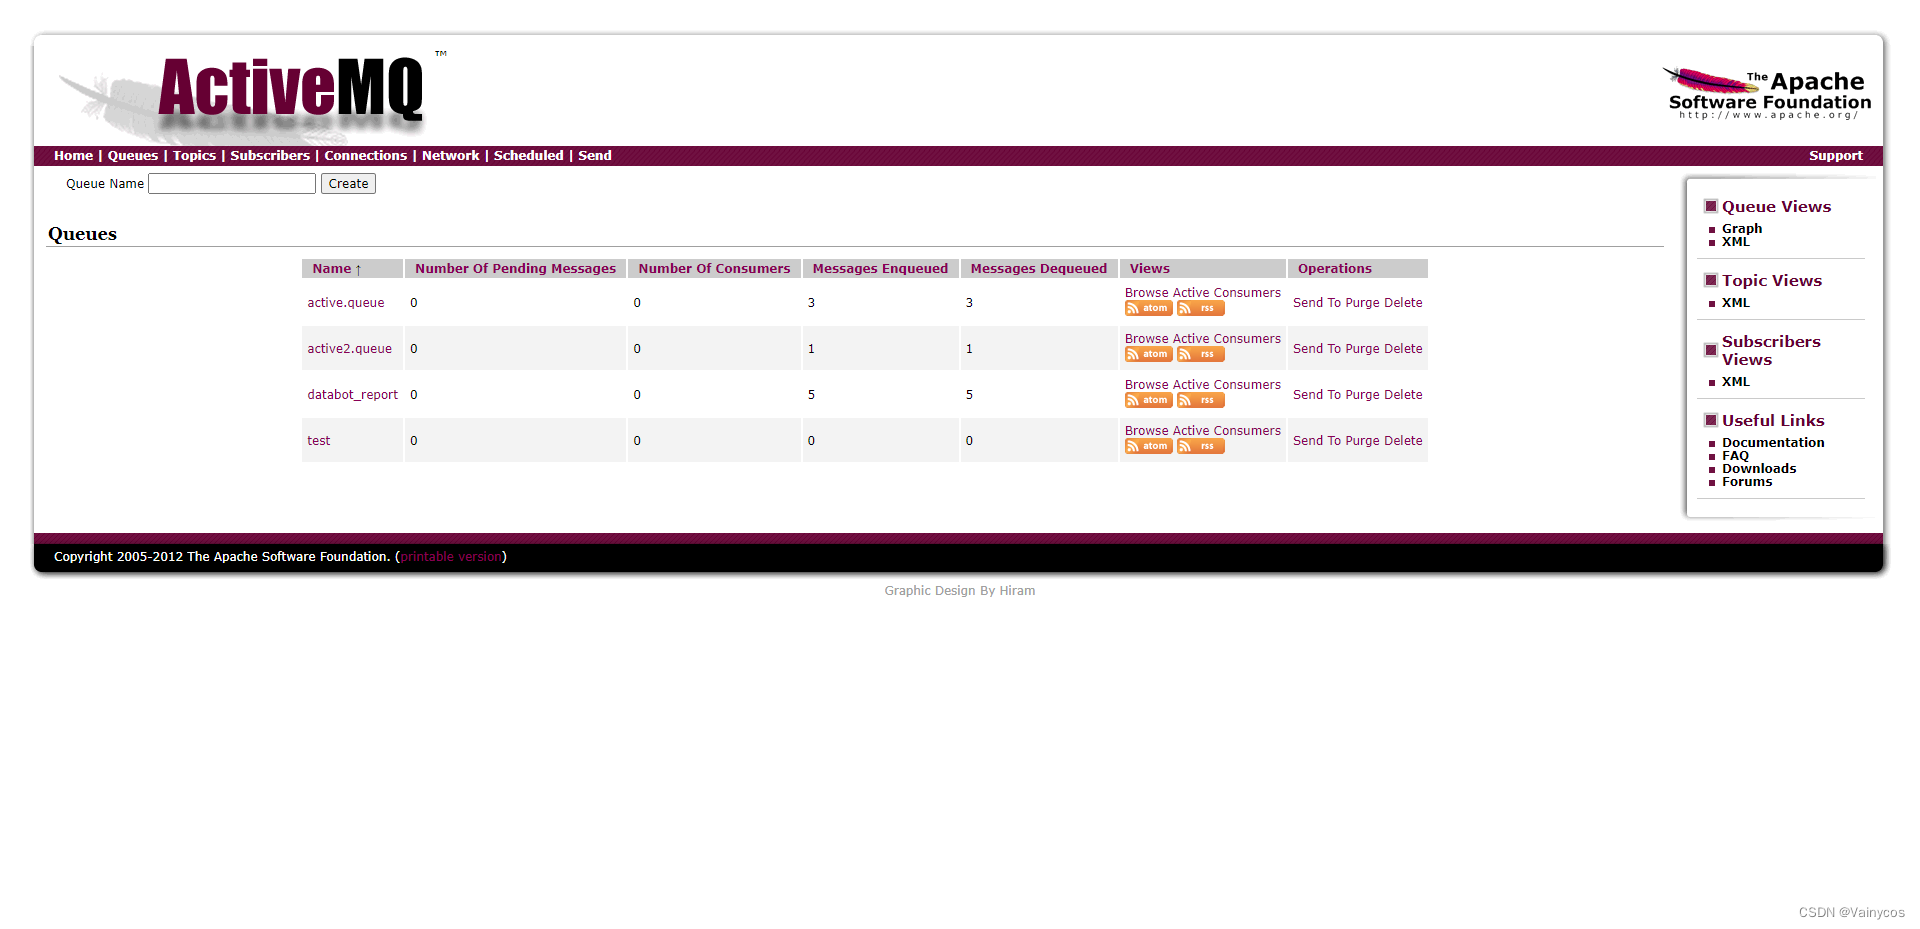The width and height of the screenshot is (1920, 929).
Task: Delete the test queue
Action: (x=1403, y=441)
